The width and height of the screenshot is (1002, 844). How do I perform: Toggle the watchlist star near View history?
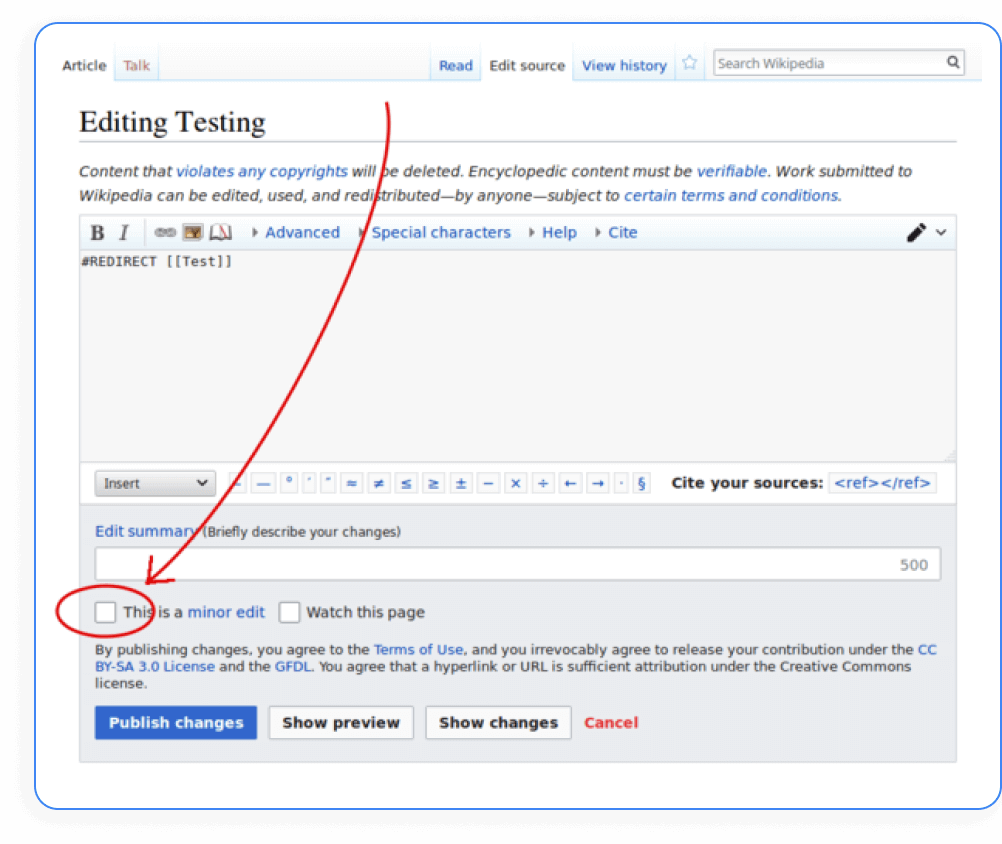click(x=689, y=62)
